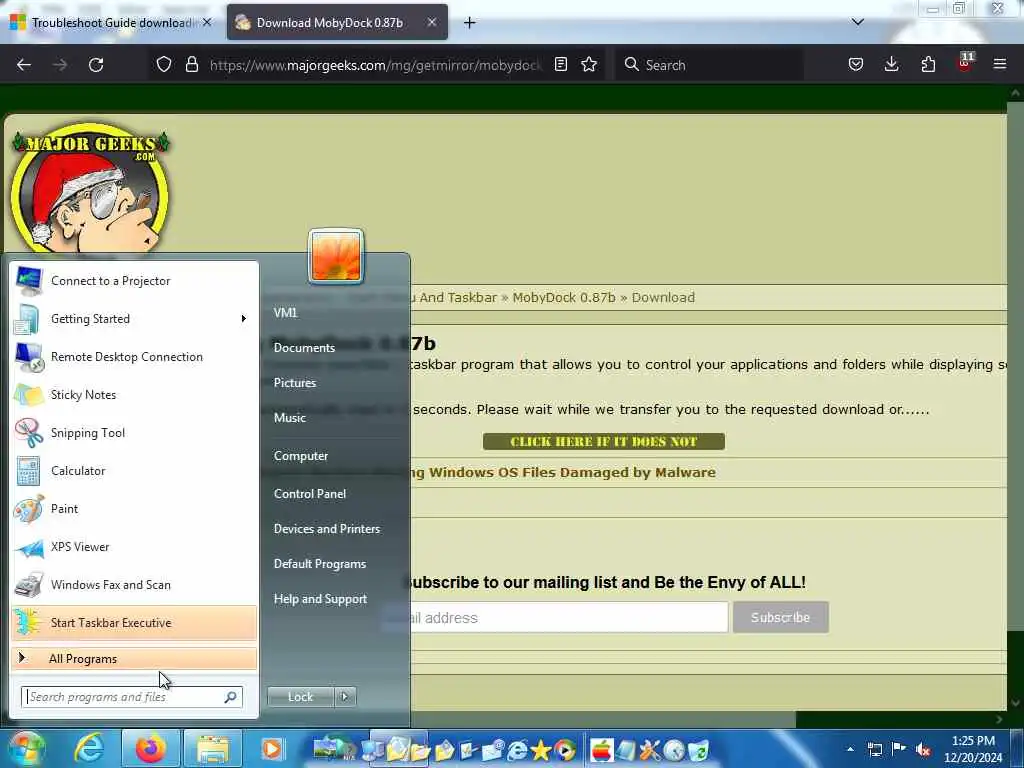The width and height of the screenshot is (1024, 768).
Task: Open Windows OS Files Damaged by Malware link
Action: click(572, 472)
